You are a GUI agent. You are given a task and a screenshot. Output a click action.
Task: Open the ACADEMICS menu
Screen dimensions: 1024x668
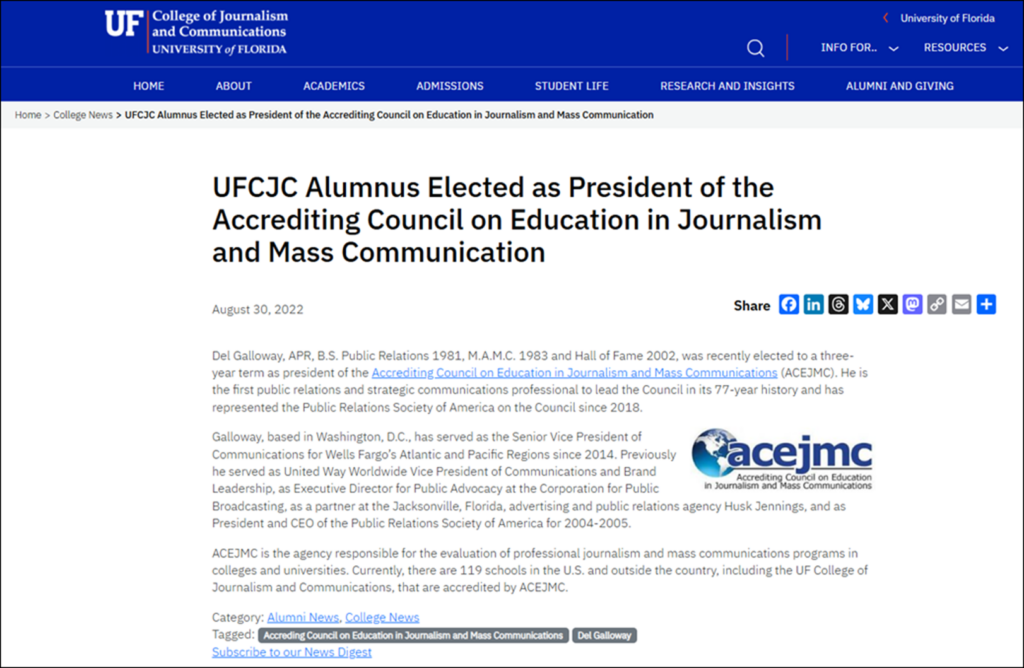click(334, 86)
